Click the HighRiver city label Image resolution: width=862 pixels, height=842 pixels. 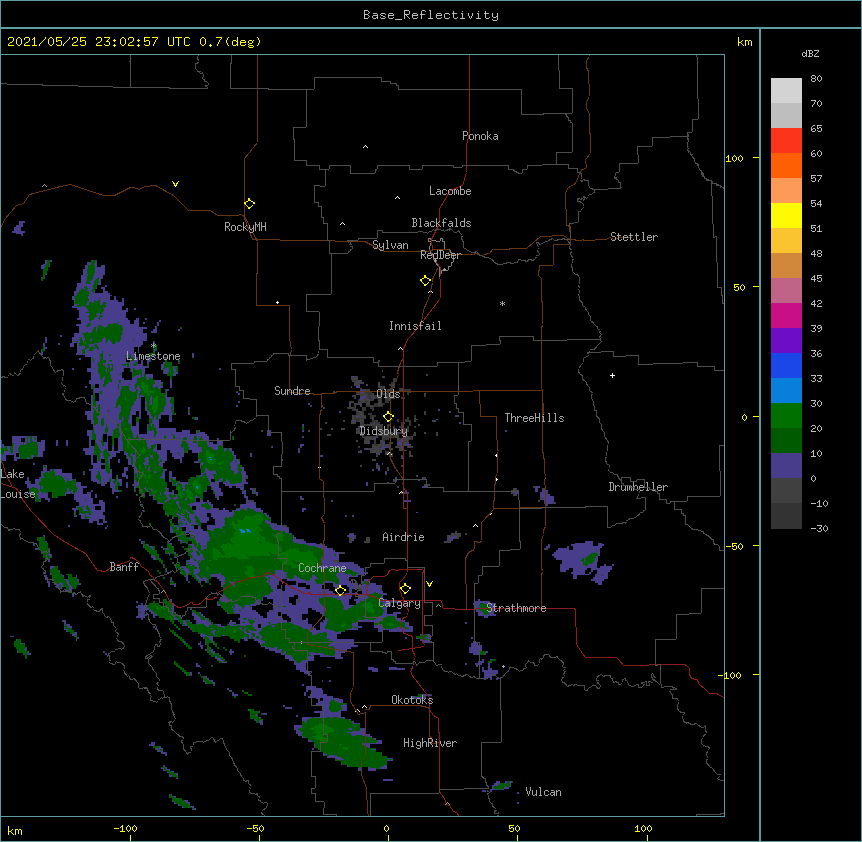tap(430, 743)
